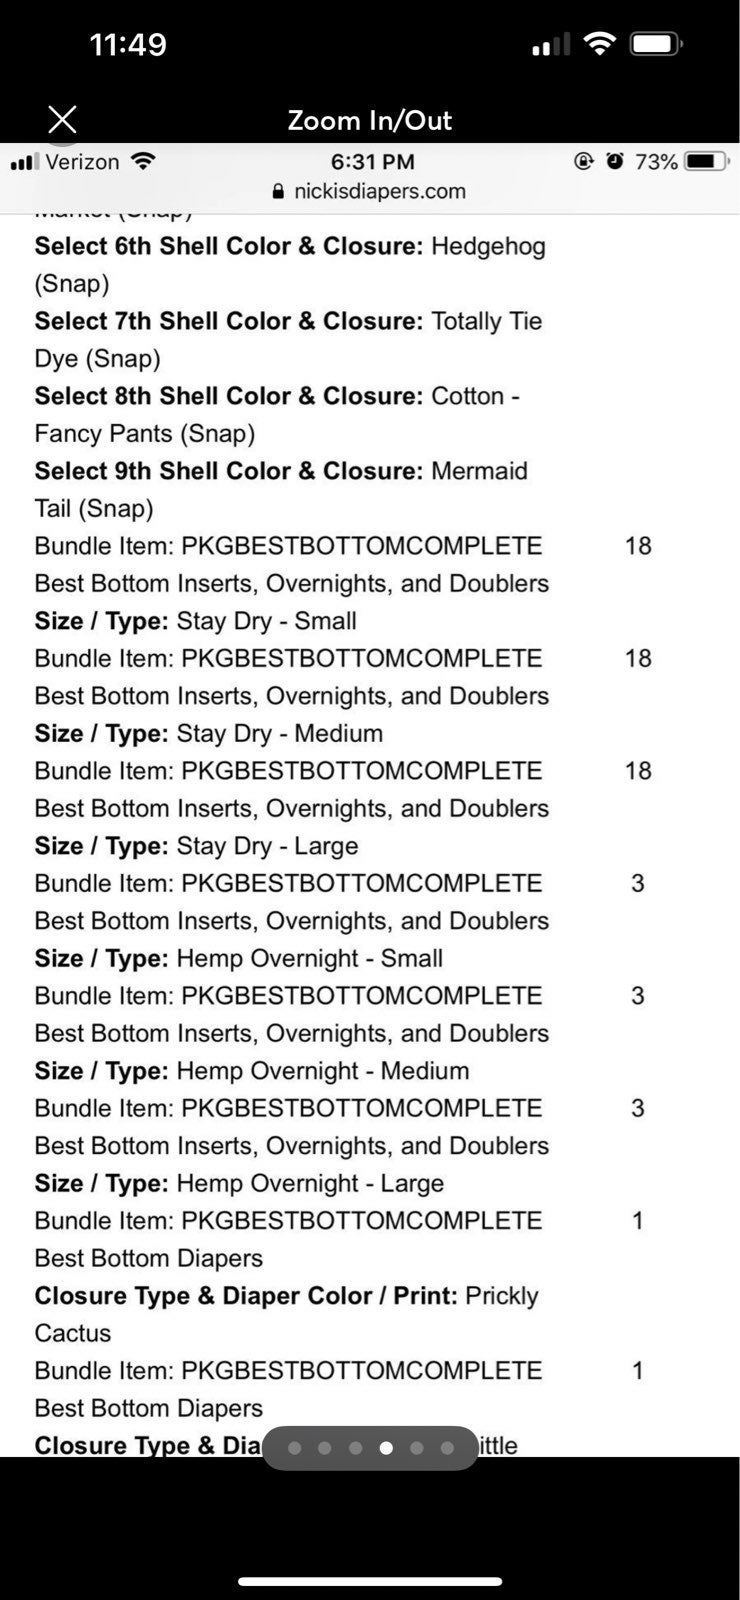Tap the alarm clock icon in inner status bar

(615, 161)
